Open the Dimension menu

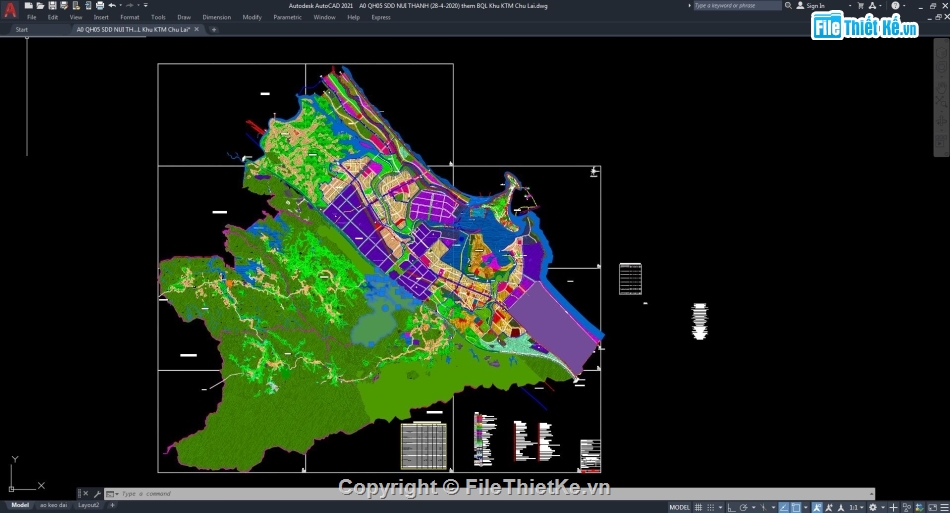(217, 18)
